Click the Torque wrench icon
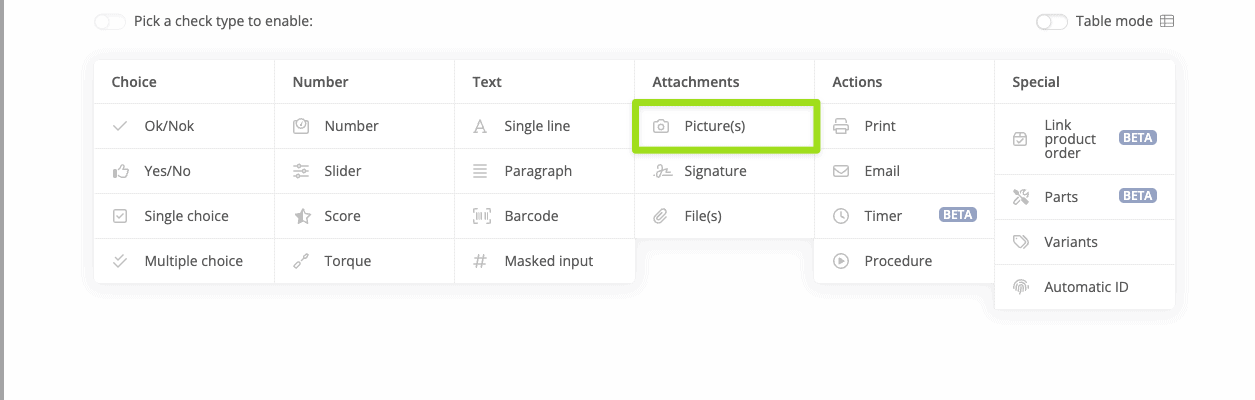The width and height of the screenshot is (1255, 400). [301, 261]
